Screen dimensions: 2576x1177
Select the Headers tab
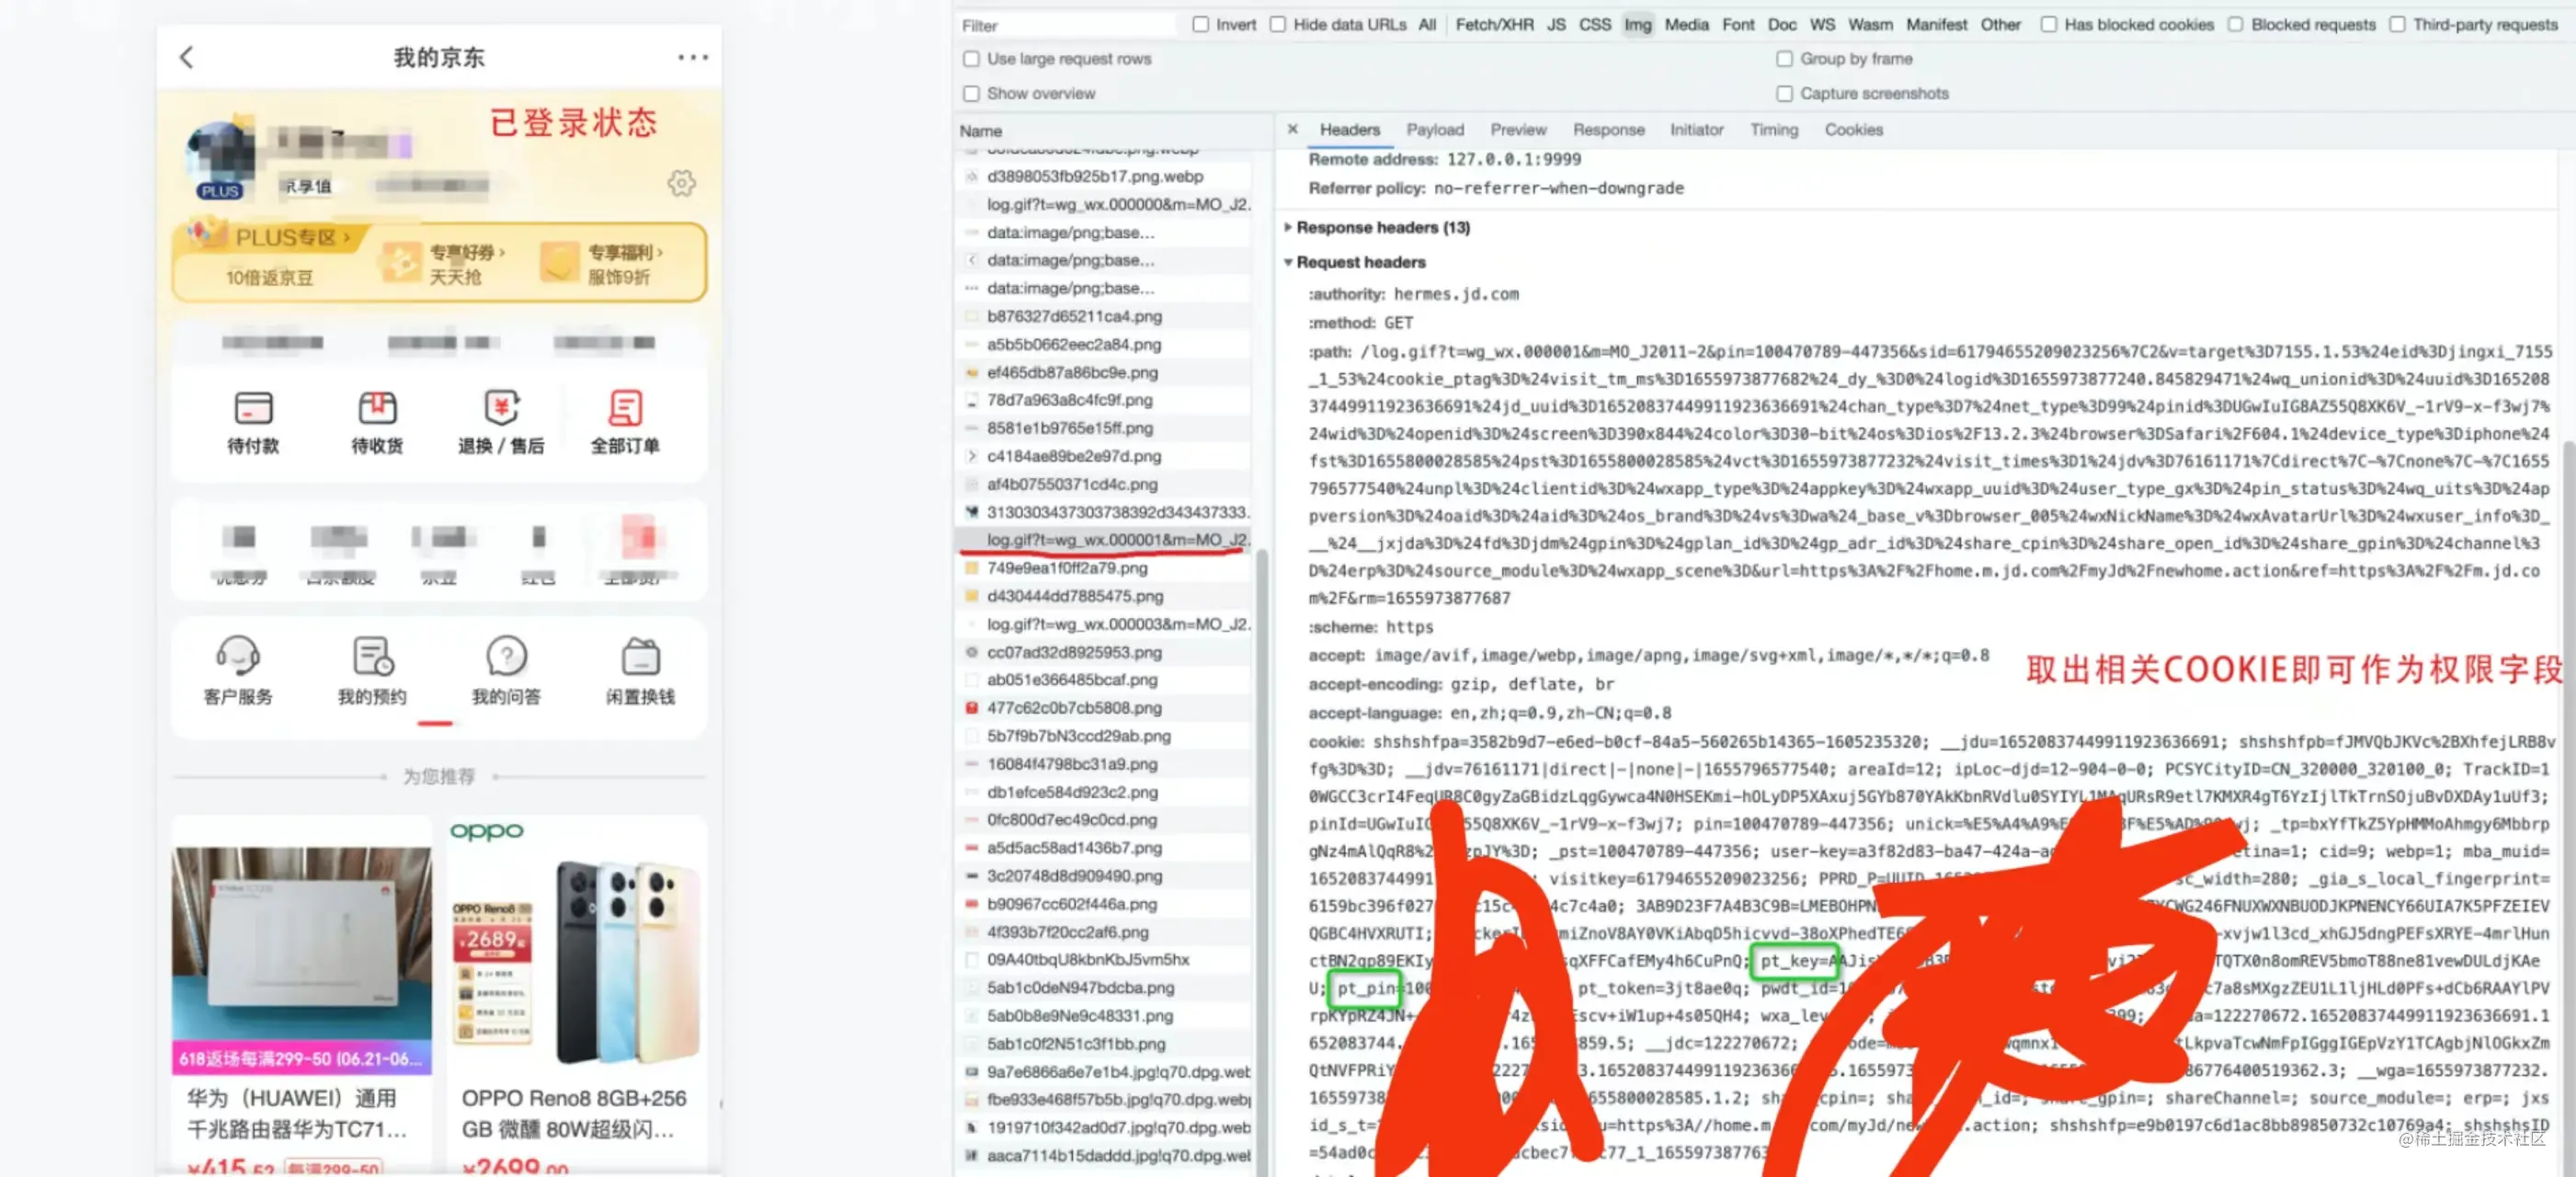coord(1349,130)
